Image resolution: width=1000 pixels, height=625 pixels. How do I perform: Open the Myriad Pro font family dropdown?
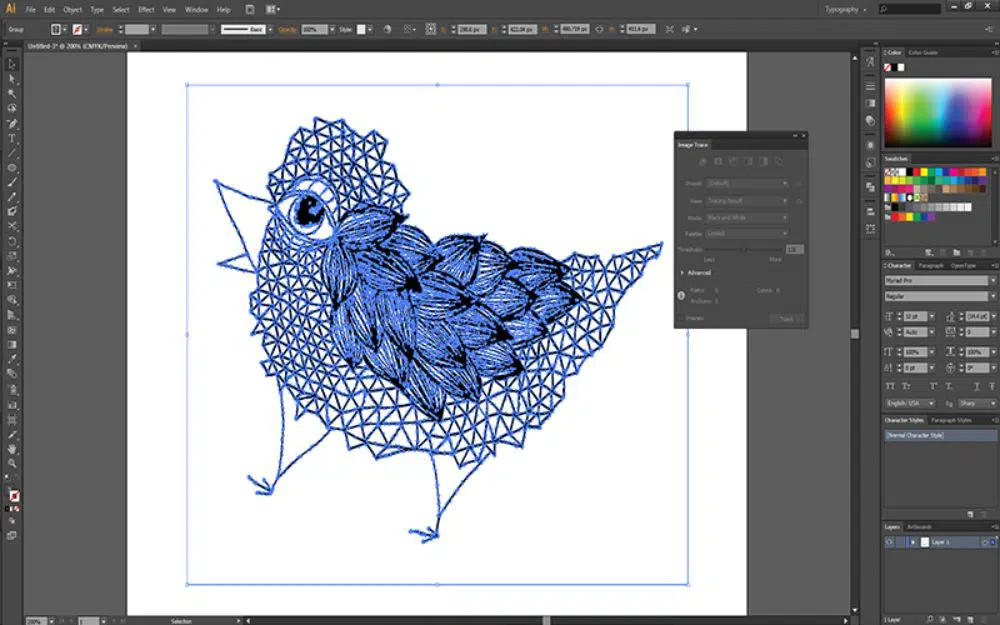click(x=938, y=281)
